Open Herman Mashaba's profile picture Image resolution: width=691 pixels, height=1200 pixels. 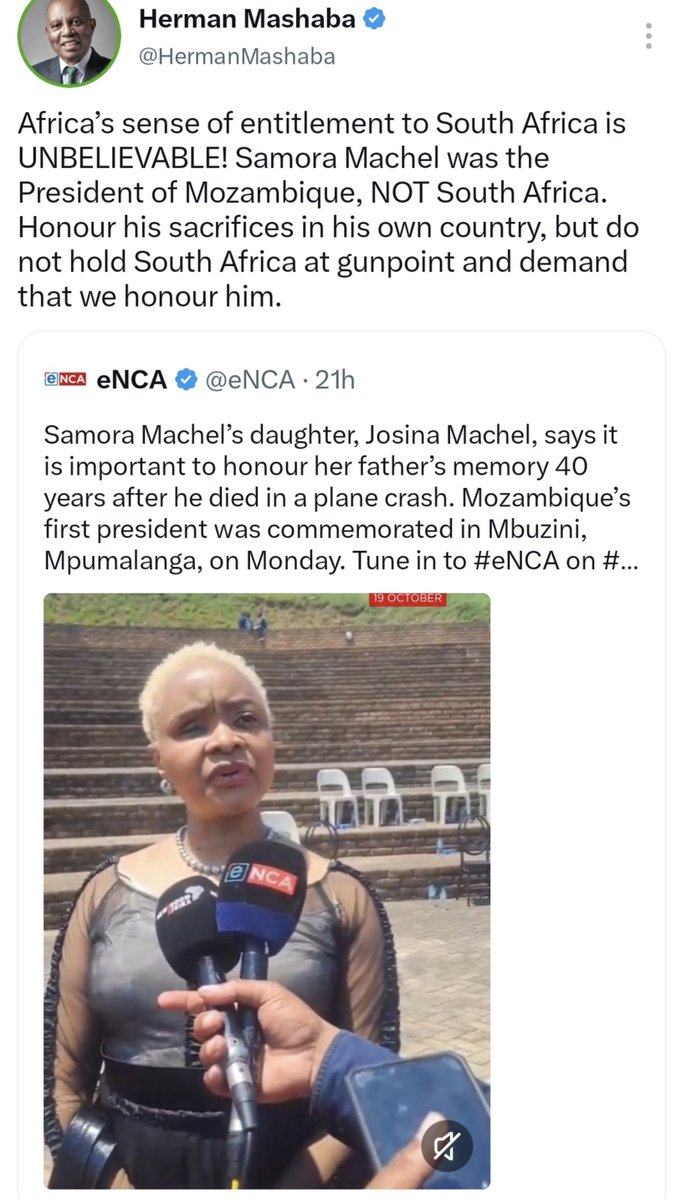[70, 42]
